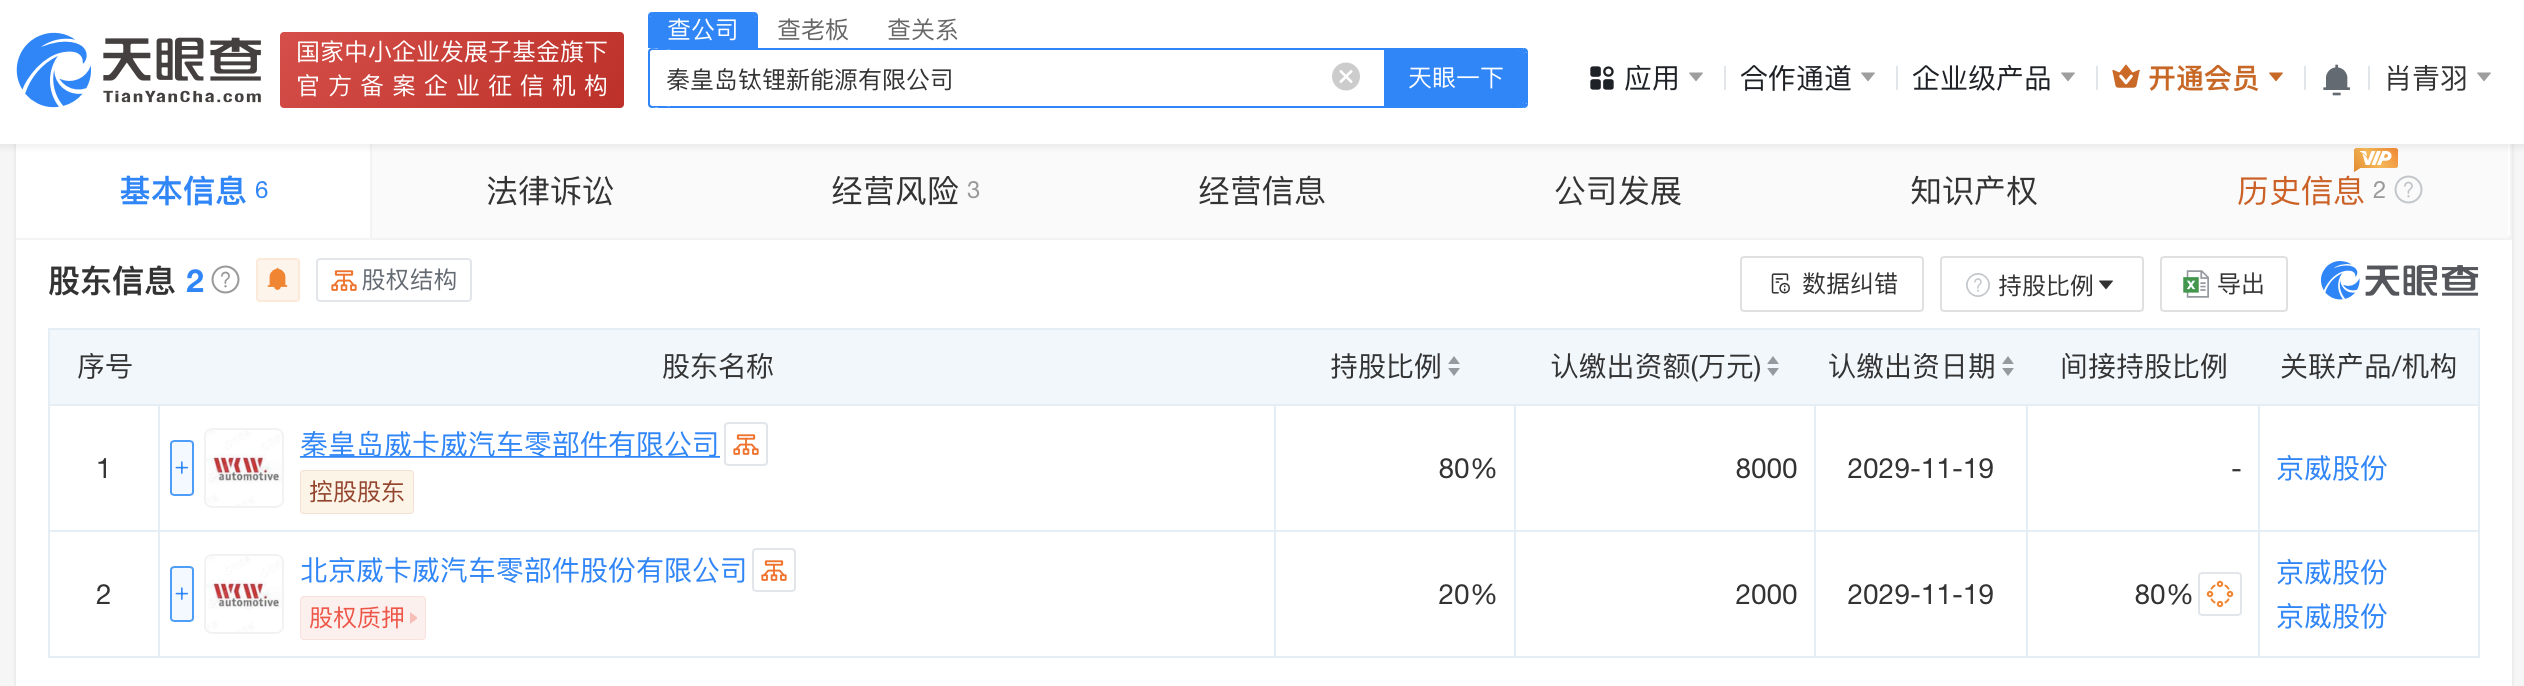The height and width of the screenshot is (686, 2524).
Task: Open the 持股比例 filter dropdown
Action: point(2041,284)
